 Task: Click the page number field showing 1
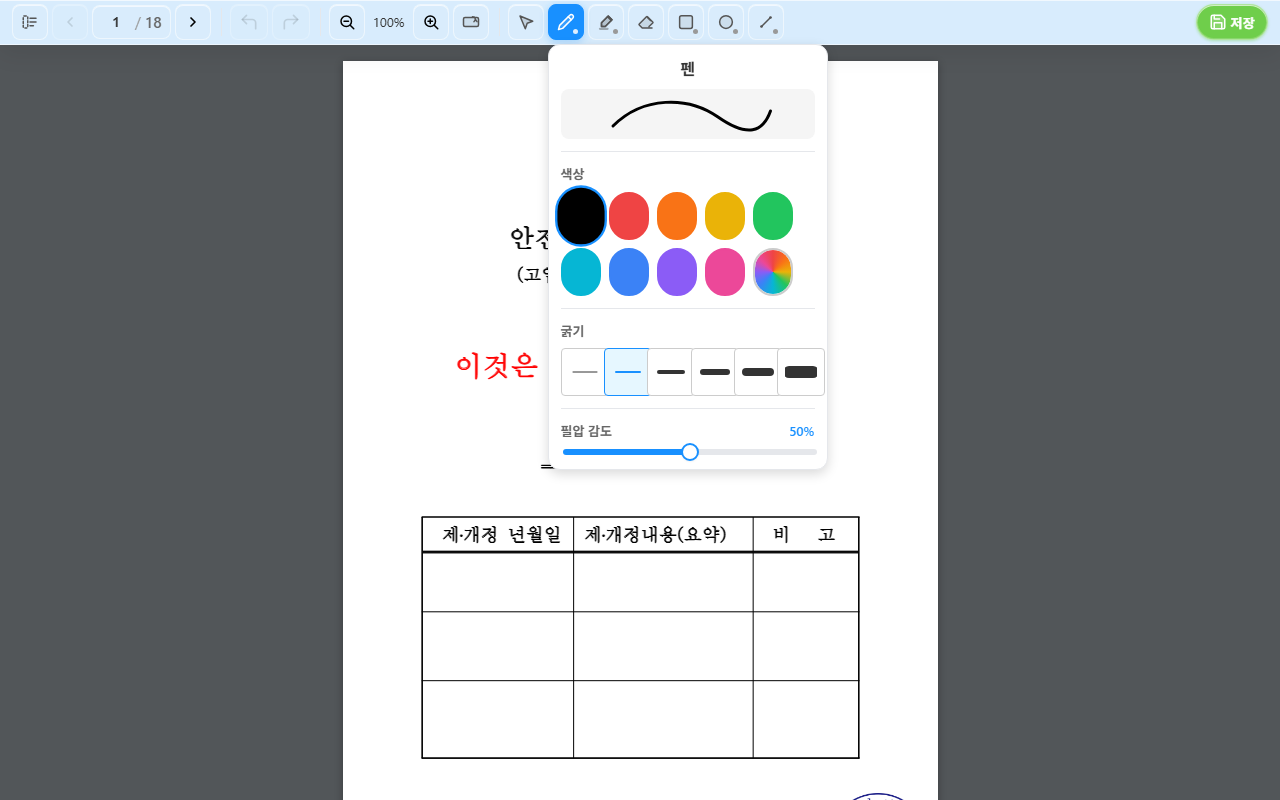pyautogui.click(x=116, y=22)
